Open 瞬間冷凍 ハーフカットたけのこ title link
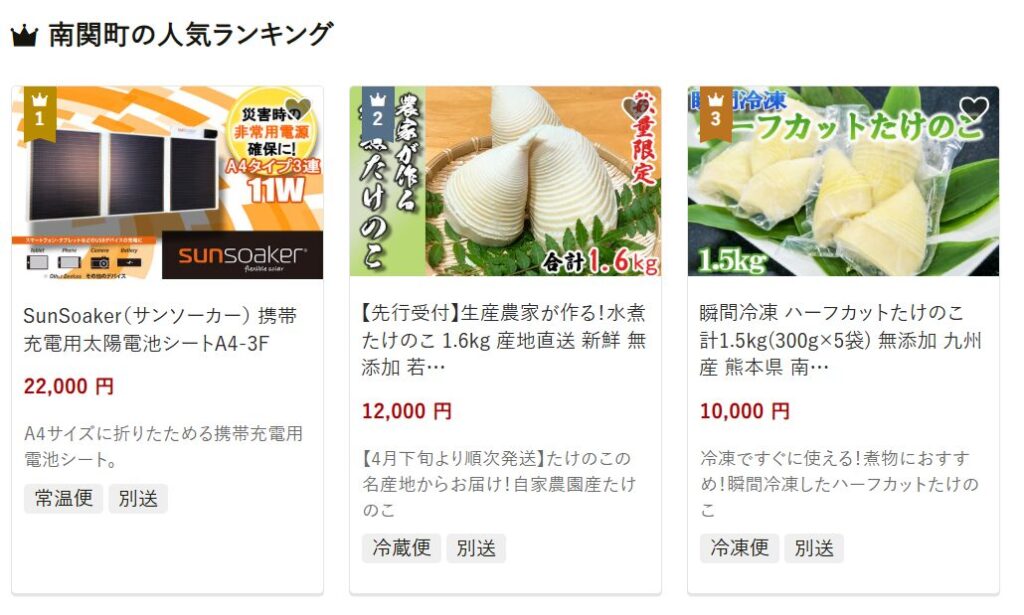This screenshot has height=615, width=1024. pos(840,339)
